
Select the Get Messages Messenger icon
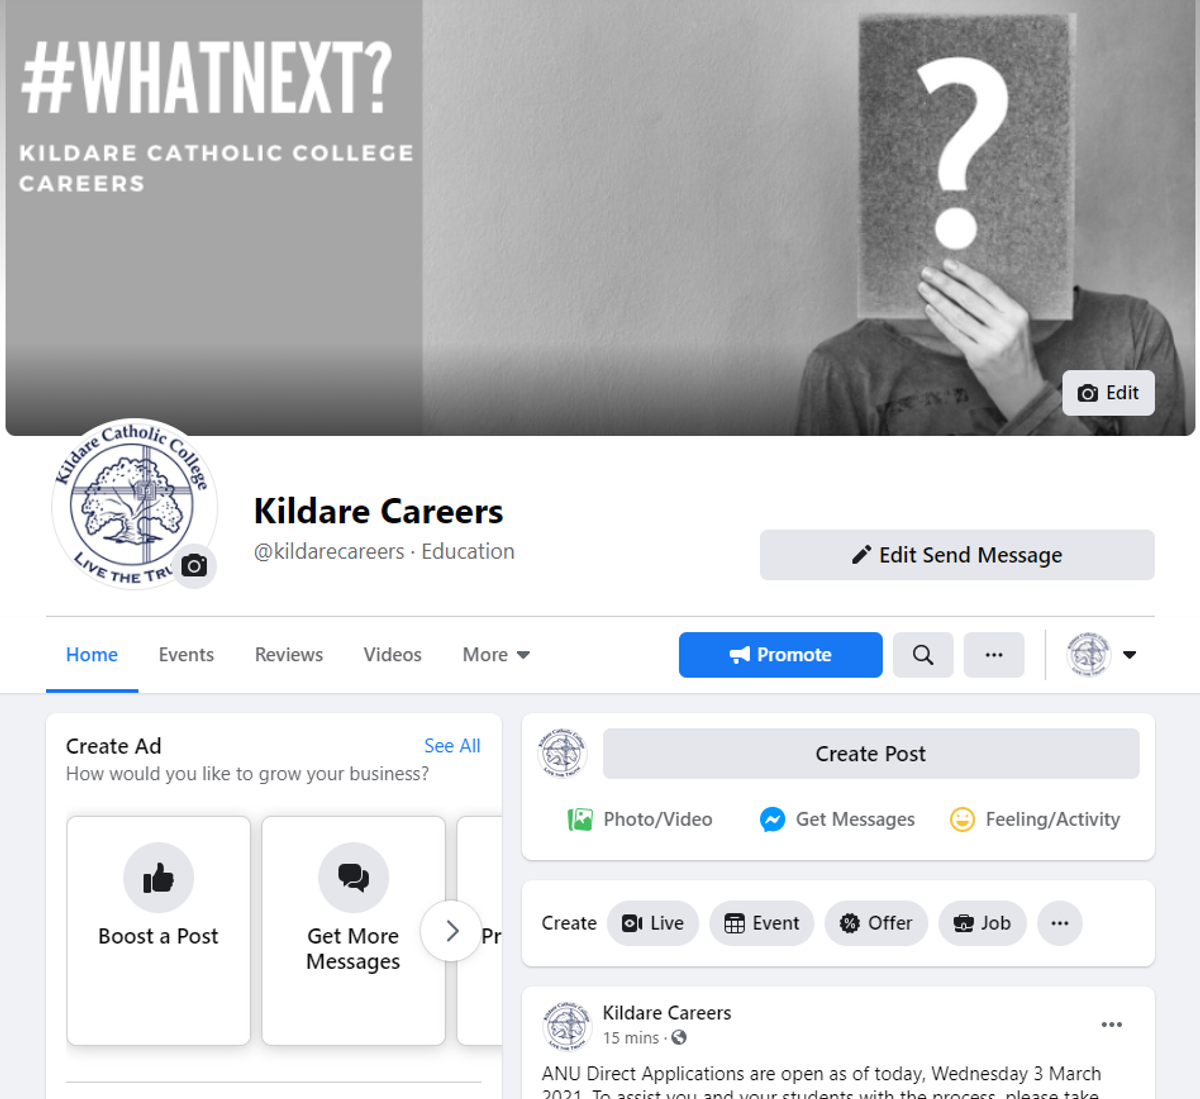772,820
